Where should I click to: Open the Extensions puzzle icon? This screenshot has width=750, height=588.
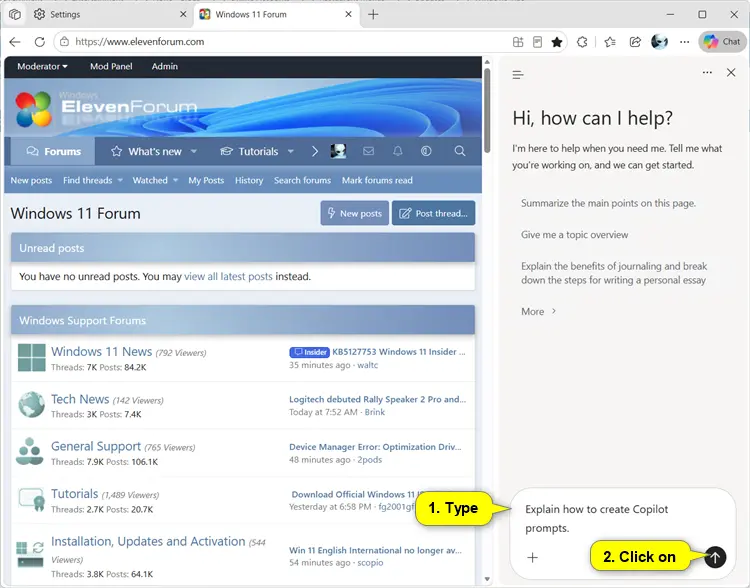[582, 42]
